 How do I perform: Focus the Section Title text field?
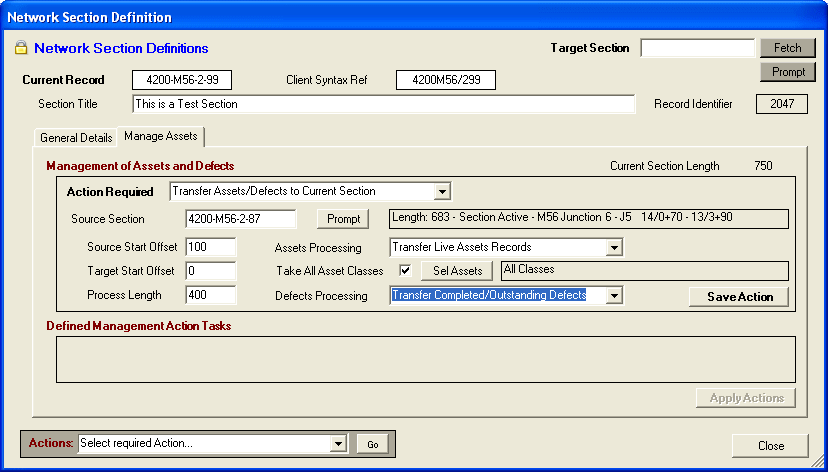point(383,104)
